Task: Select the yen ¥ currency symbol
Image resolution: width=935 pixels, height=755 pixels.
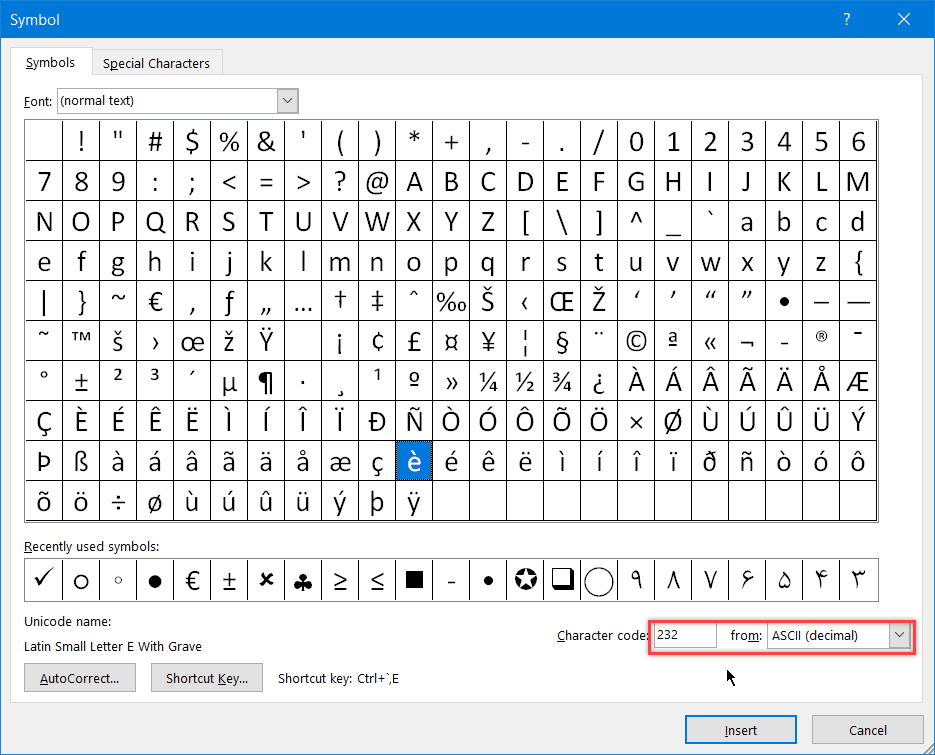Action: 488,341
